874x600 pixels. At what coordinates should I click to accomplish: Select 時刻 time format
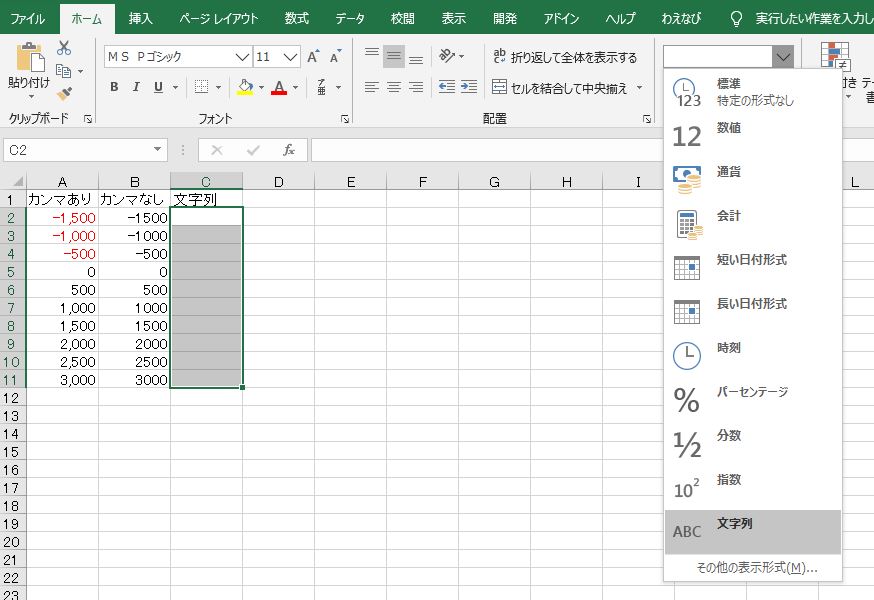coord(752,356)
